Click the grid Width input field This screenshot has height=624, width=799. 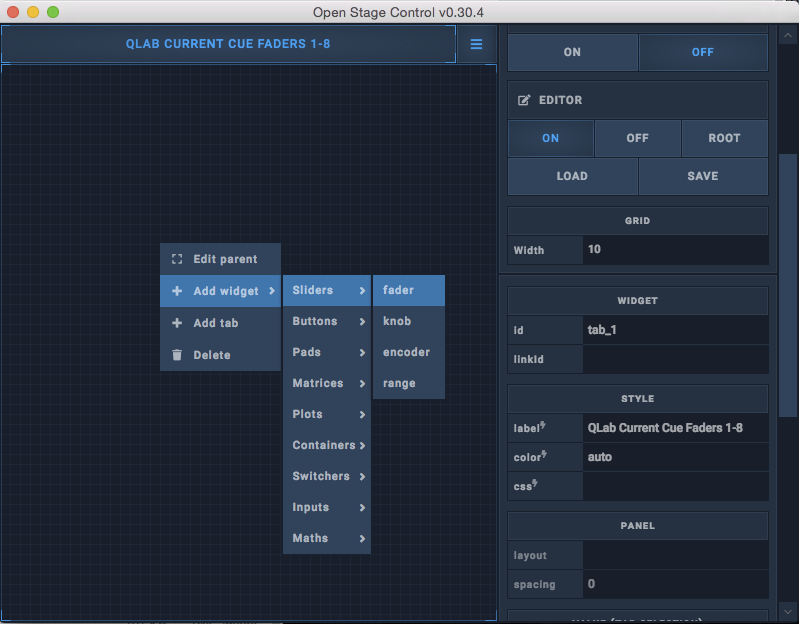click(x=675, y=249)
